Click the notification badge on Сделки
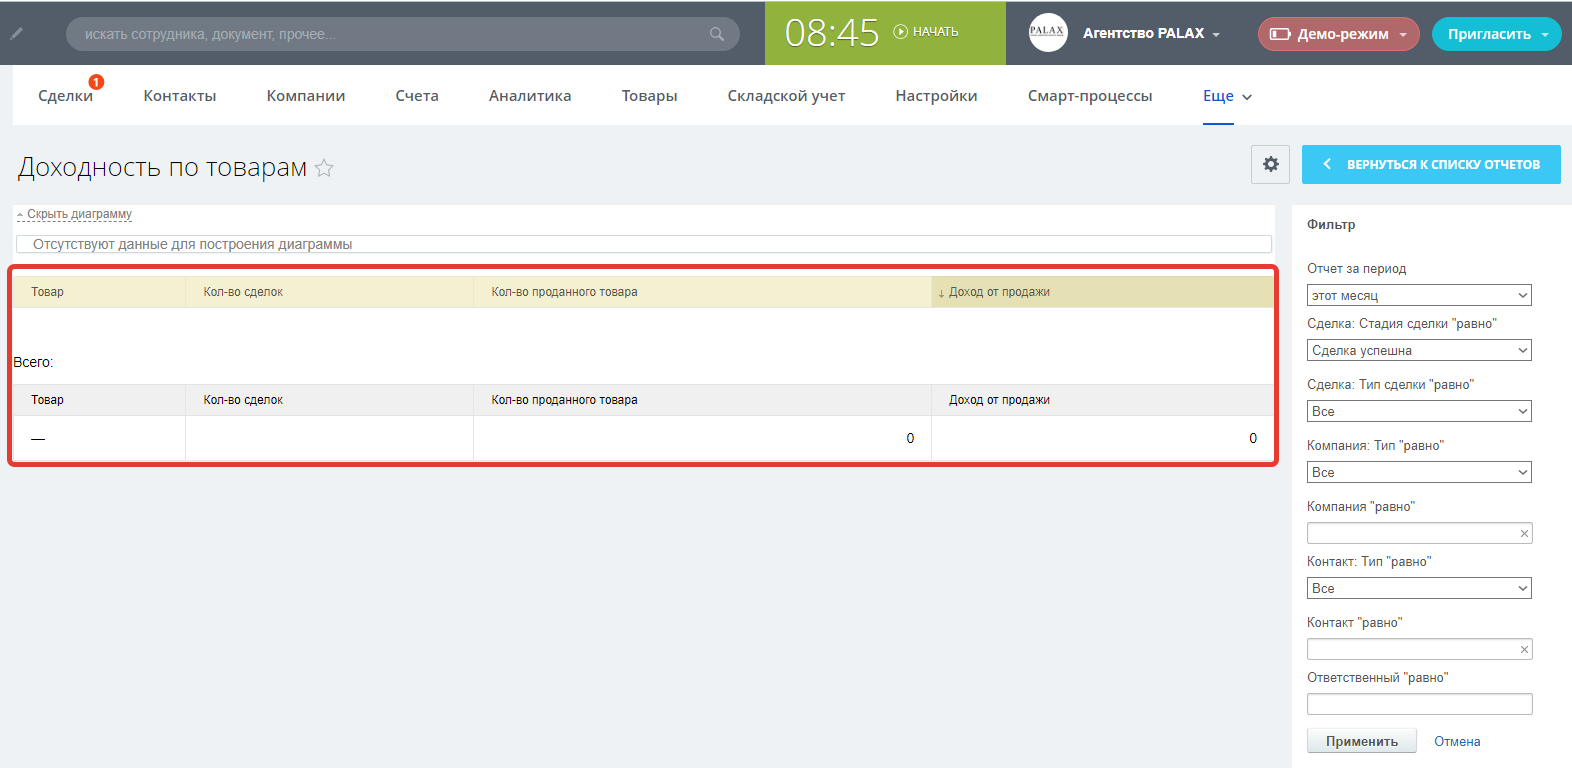Image resolution: width=1572 pixels, height=768 pixels. click(x=96, y=82)
